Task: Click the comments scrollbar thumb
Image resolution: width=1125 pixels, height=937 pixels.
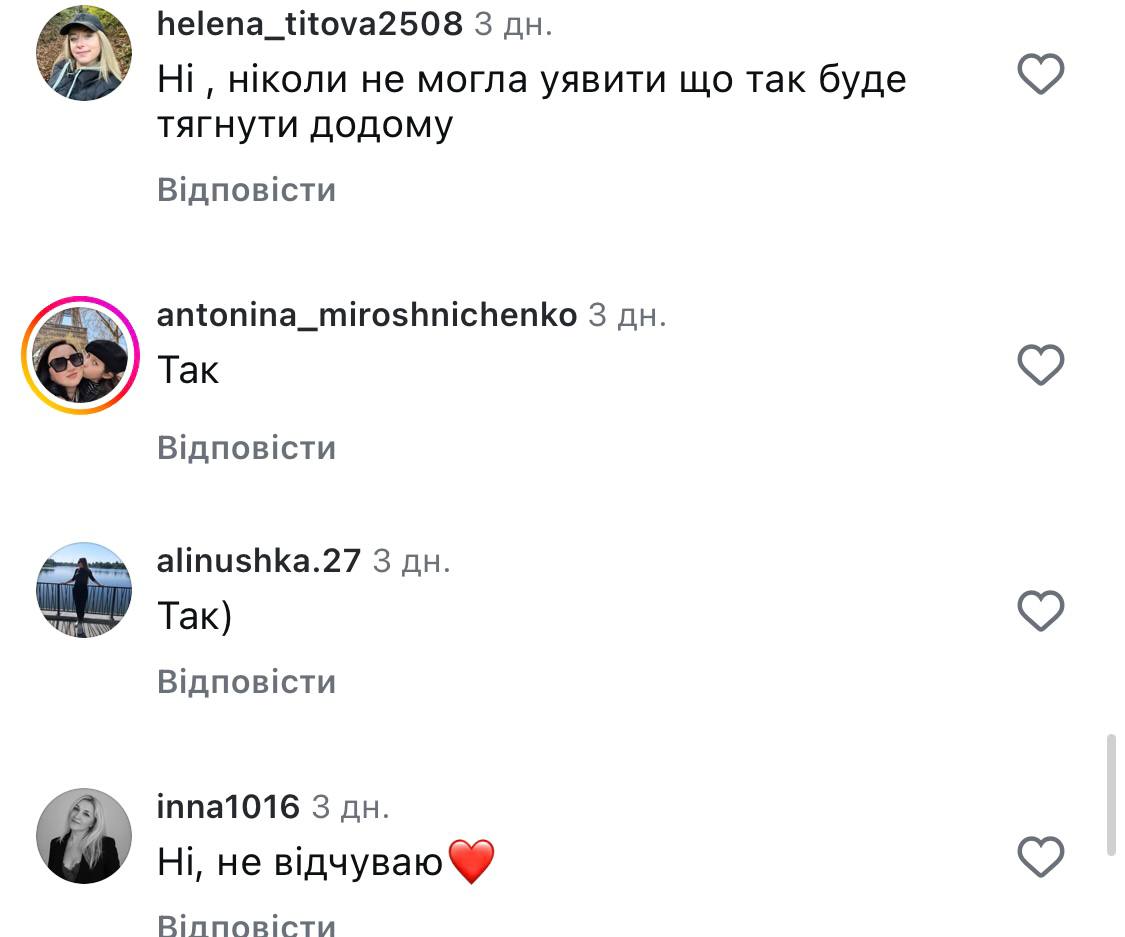Action: [1111, 795]
